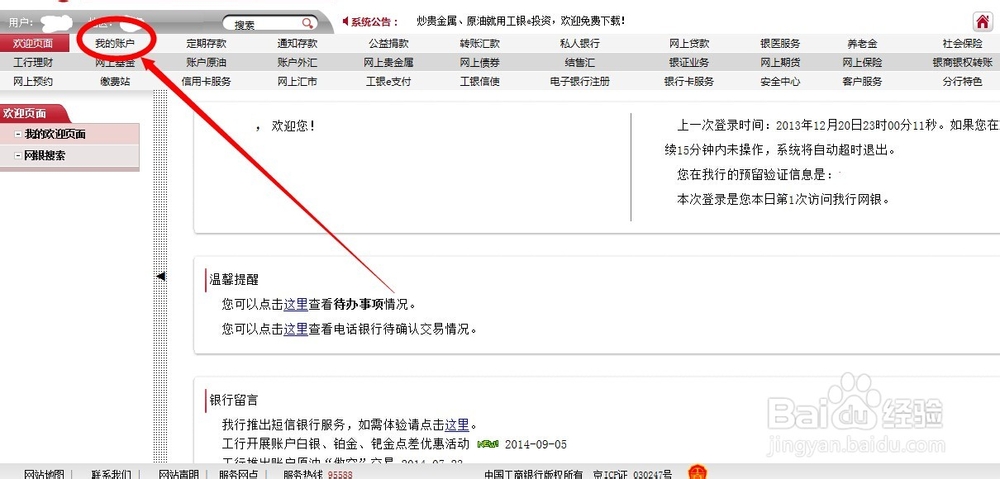Click the 系统公告 scrolling announcement text
This screenshot has width=1000, height=479.
click(x=520, y=21)
